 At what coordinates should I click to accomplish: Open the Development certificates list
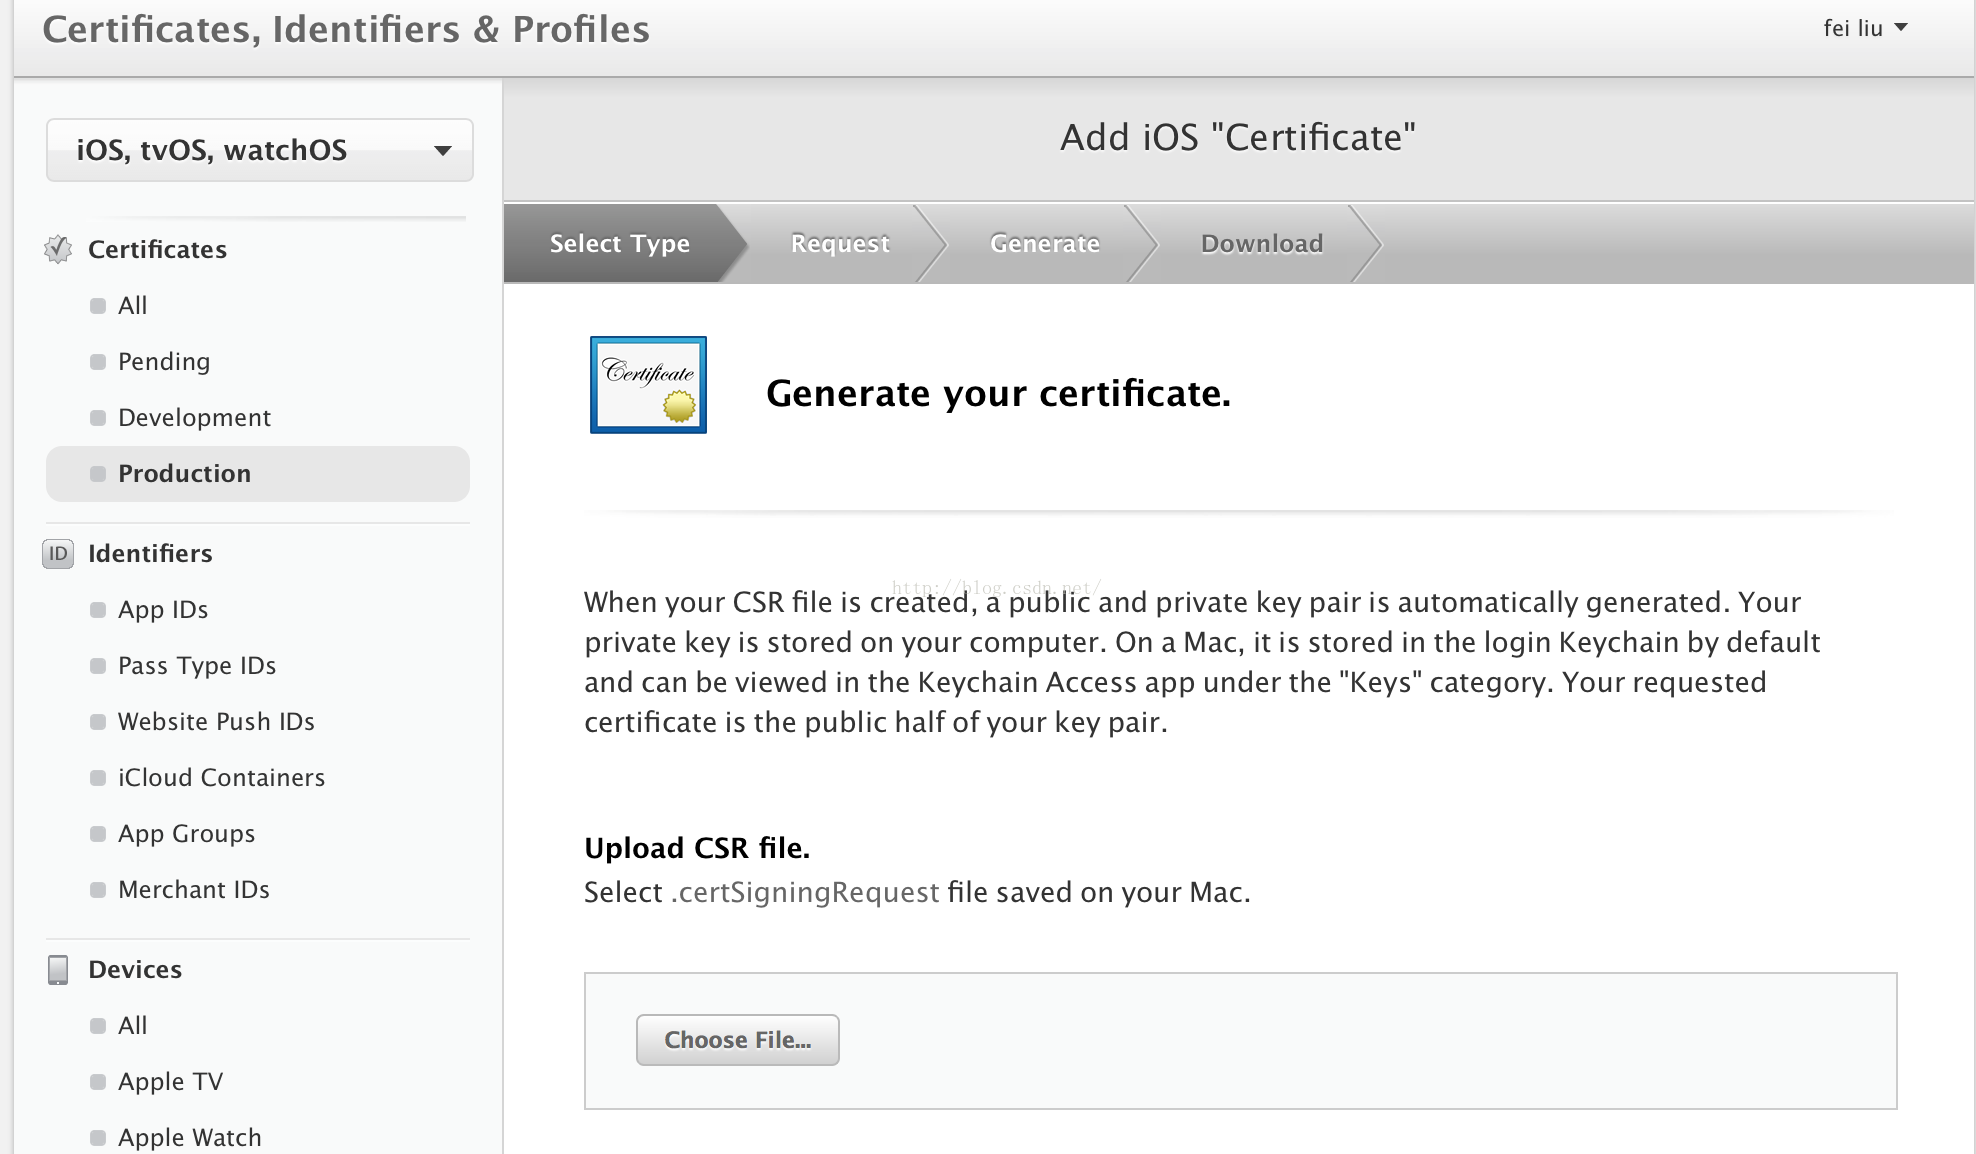click(194, 417)
